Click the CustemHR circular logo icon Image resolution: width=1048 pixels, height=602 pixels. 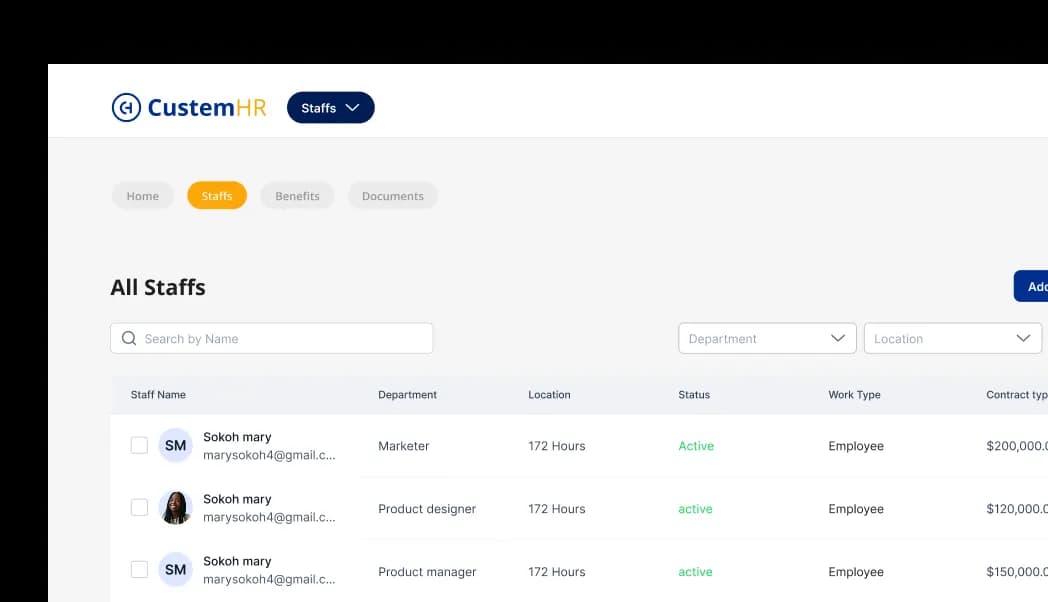point(124,107)
